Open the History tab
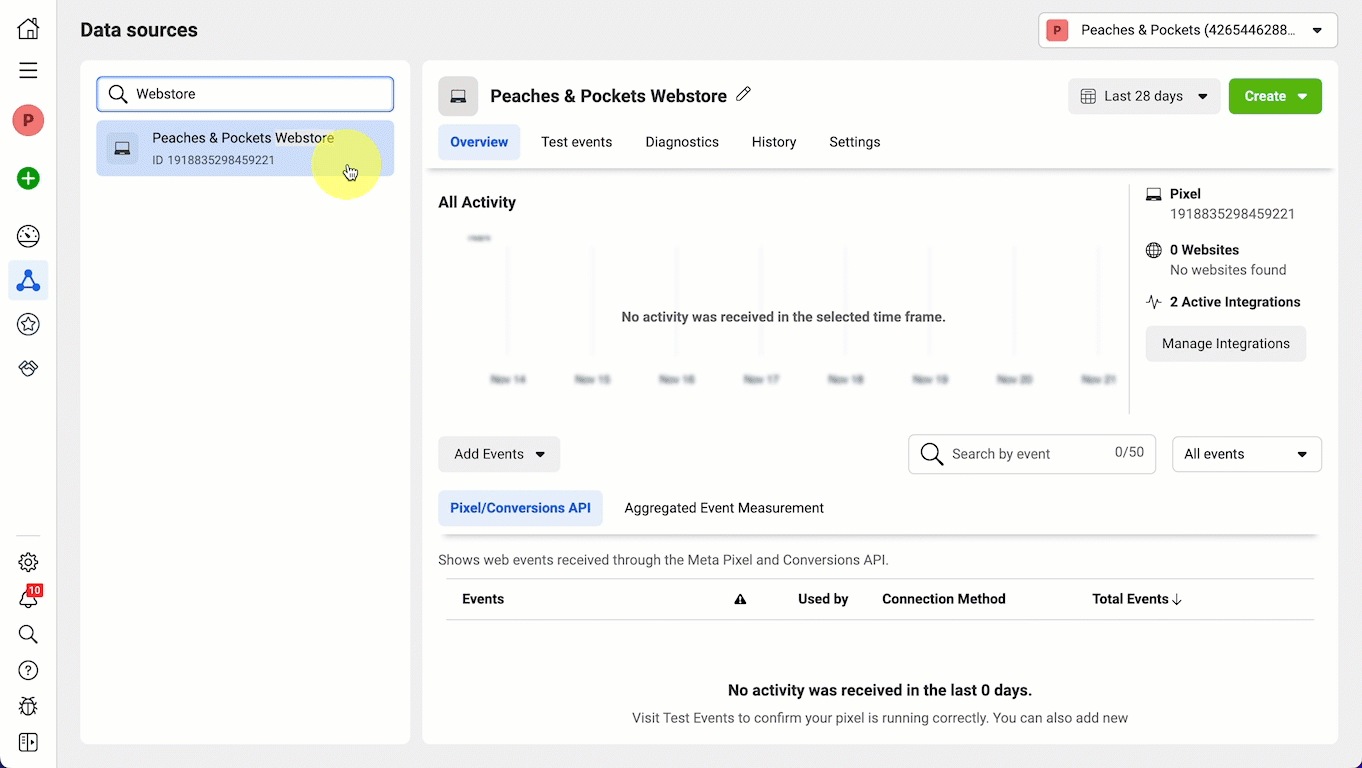The width and height of the screenshot is (1362, 768). click(774, 142)
